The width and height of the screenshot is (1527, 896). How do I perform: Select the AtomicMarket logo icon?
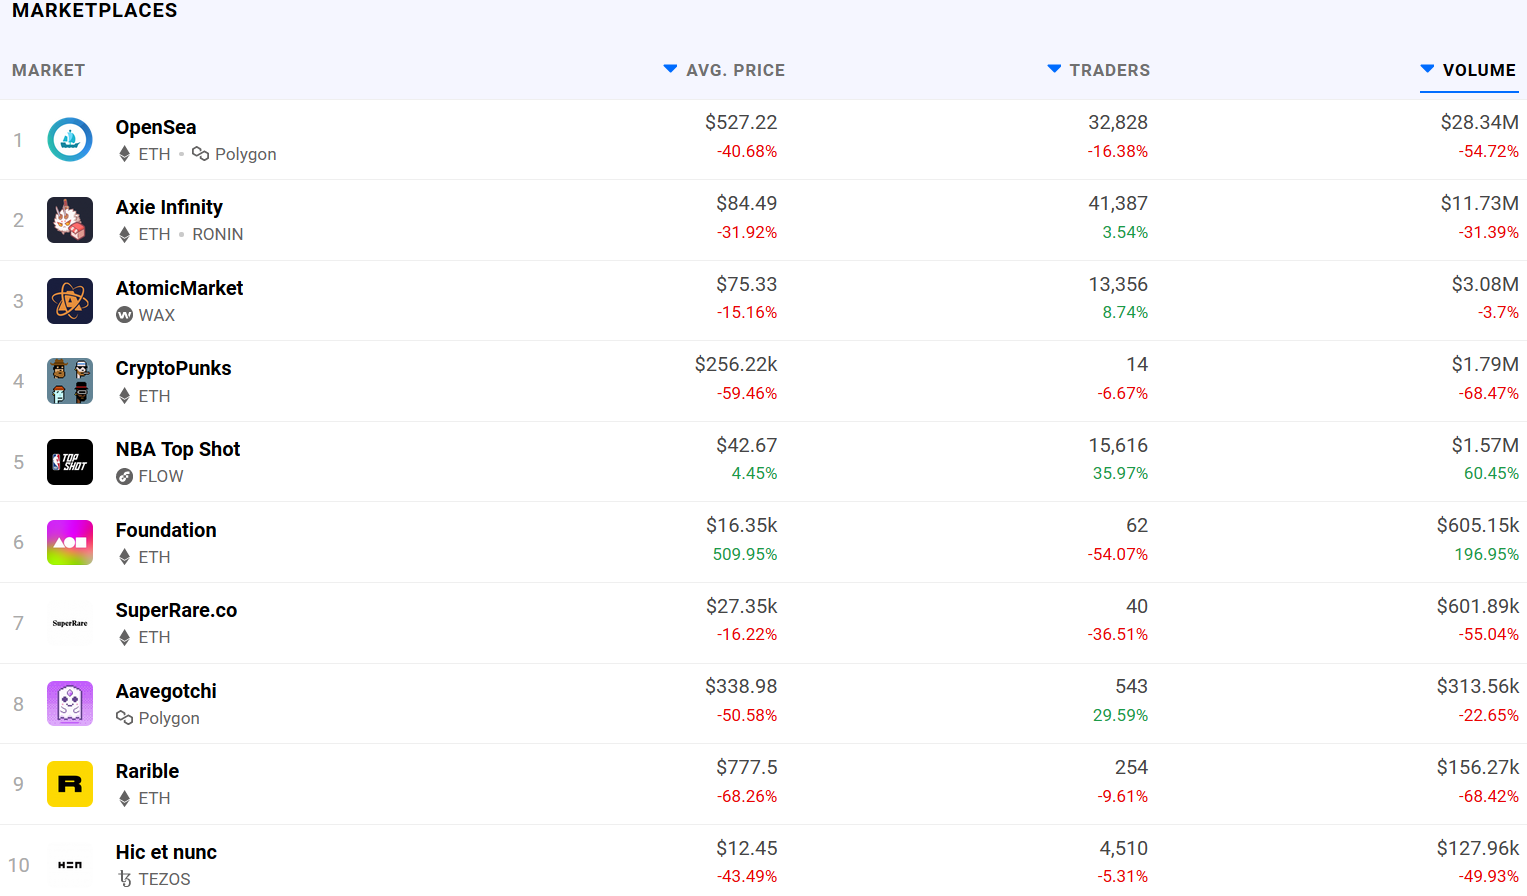70,301
